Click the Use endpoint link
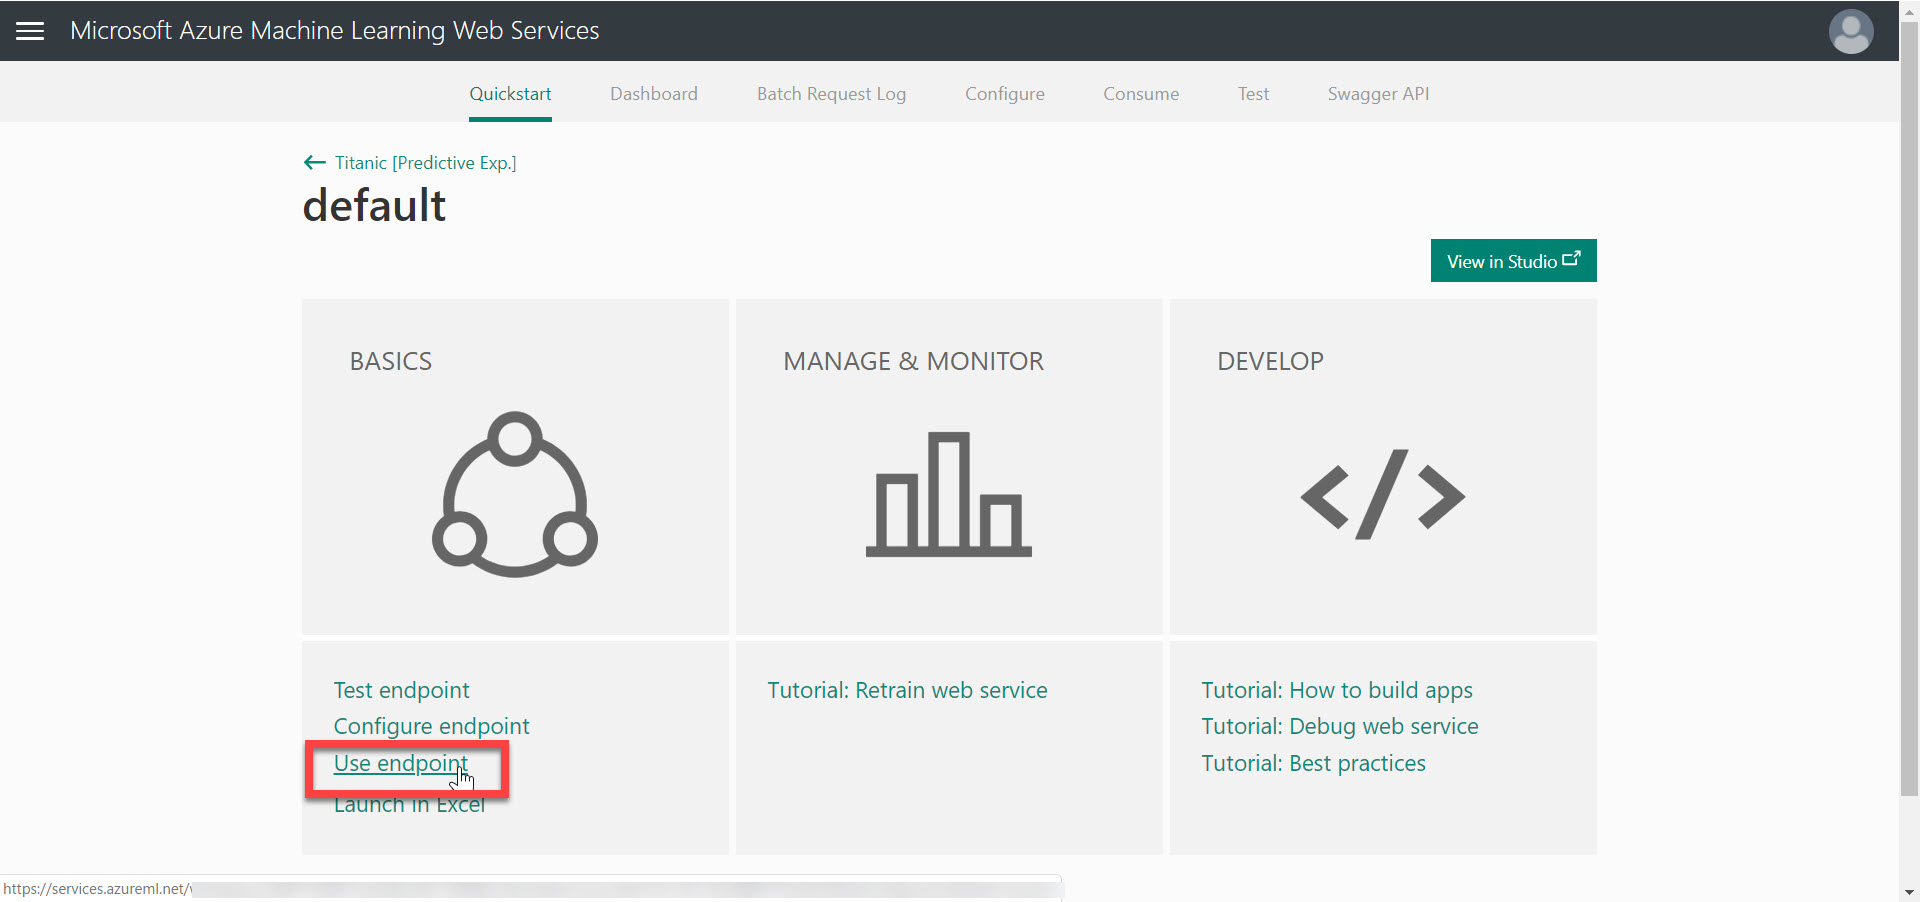The width and height of the screenshot is (1920, 902). [400, 763]
